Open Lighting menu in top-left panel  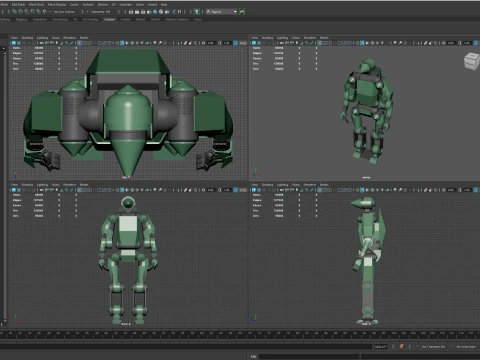pyautogui.click(x=42, y=38)
